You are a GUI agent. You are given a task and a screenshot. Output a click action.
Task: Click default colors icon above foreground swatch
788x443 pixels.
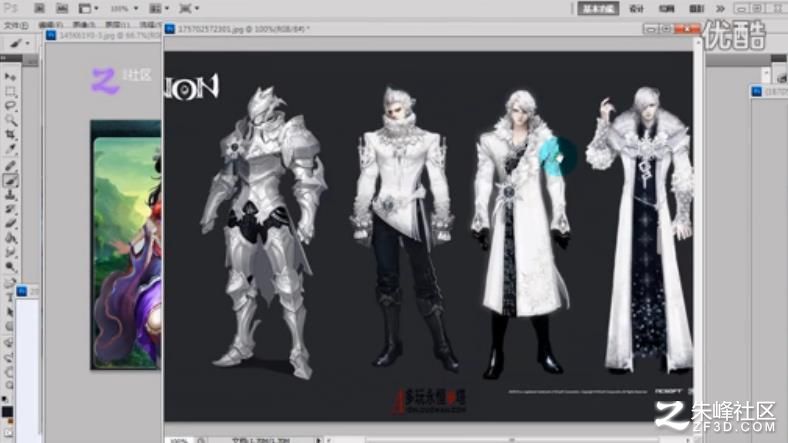click(x=5, y=400)
